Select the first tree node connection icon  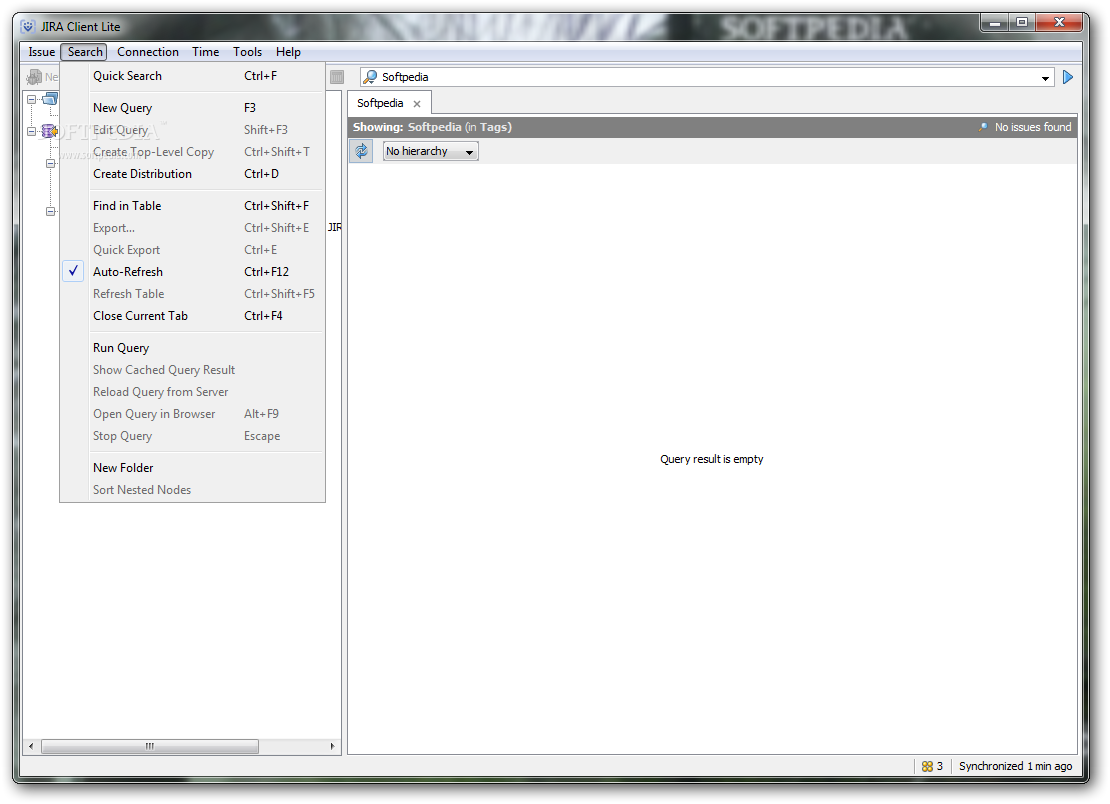pyautogui.click(x=51, y=99)
